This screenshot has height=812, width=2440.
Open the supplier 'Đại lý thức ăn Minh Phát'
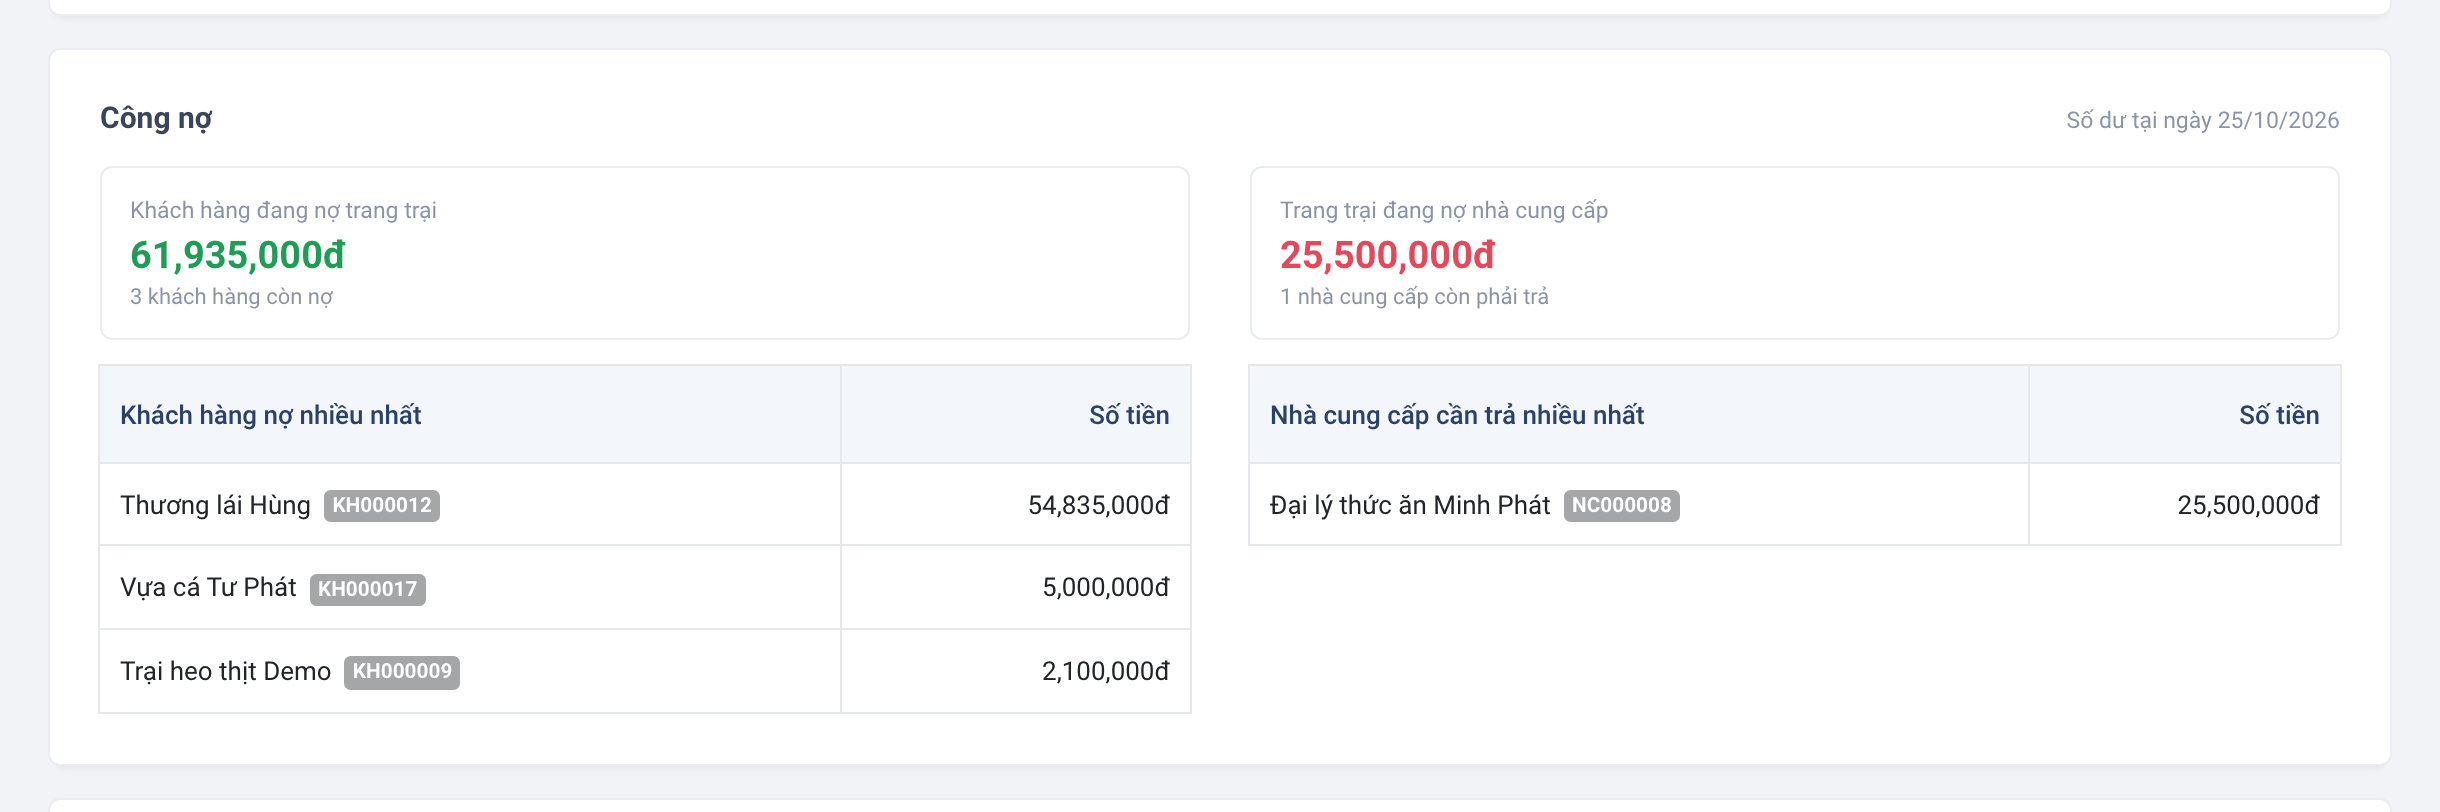point(1410,505)
